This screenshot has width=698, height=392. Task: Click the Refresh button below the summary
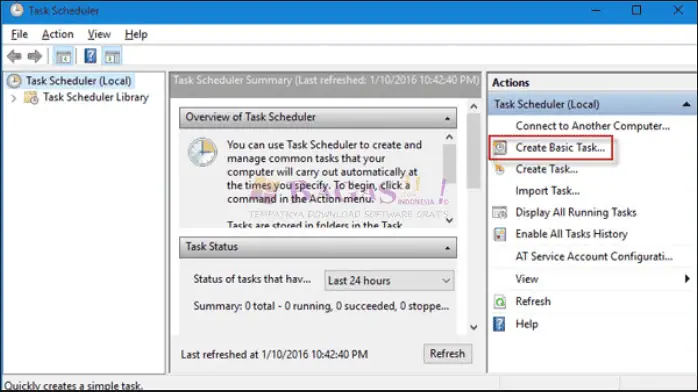click(x=447, y=354)
